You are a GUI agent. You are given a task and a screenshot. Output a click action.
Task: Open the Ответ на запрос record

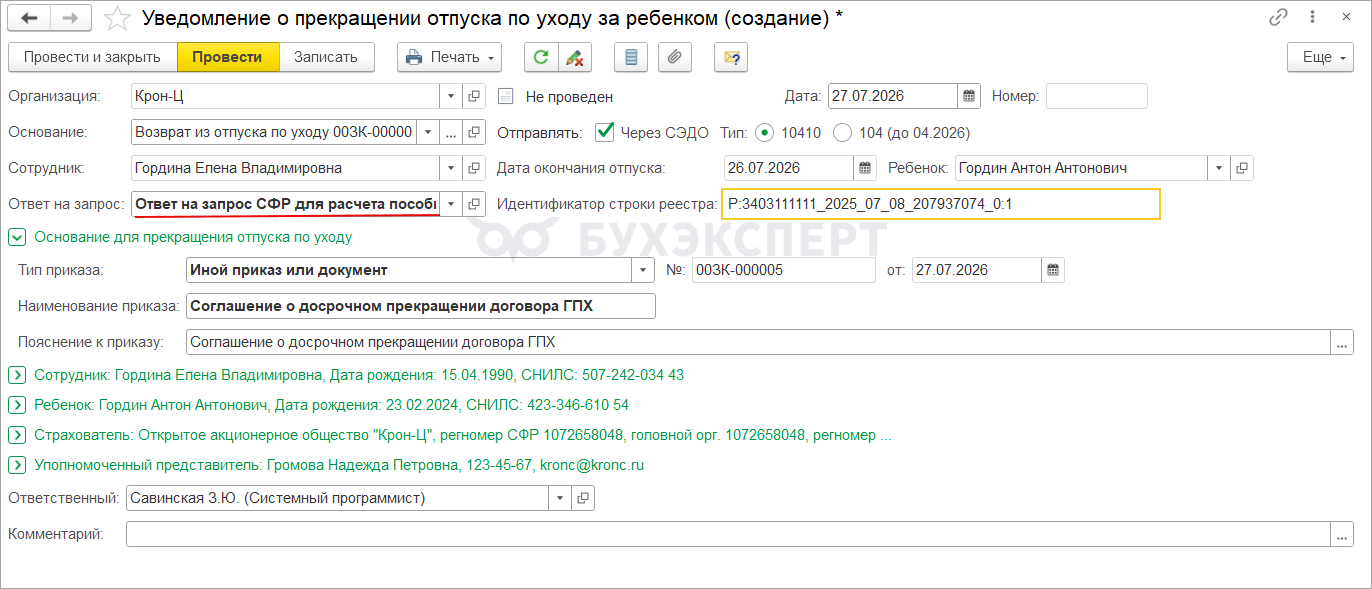[x=475, y=204]
